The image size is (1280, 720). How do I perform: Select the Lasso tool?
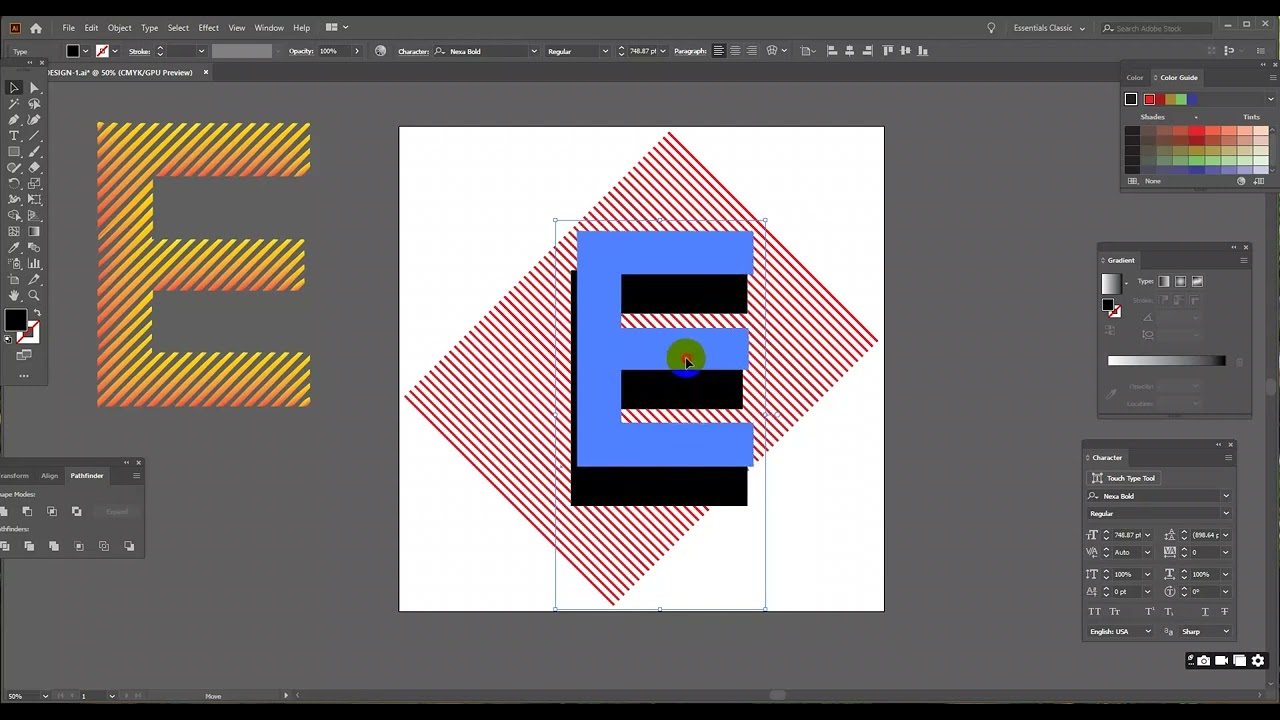click(x=34, y=104)
